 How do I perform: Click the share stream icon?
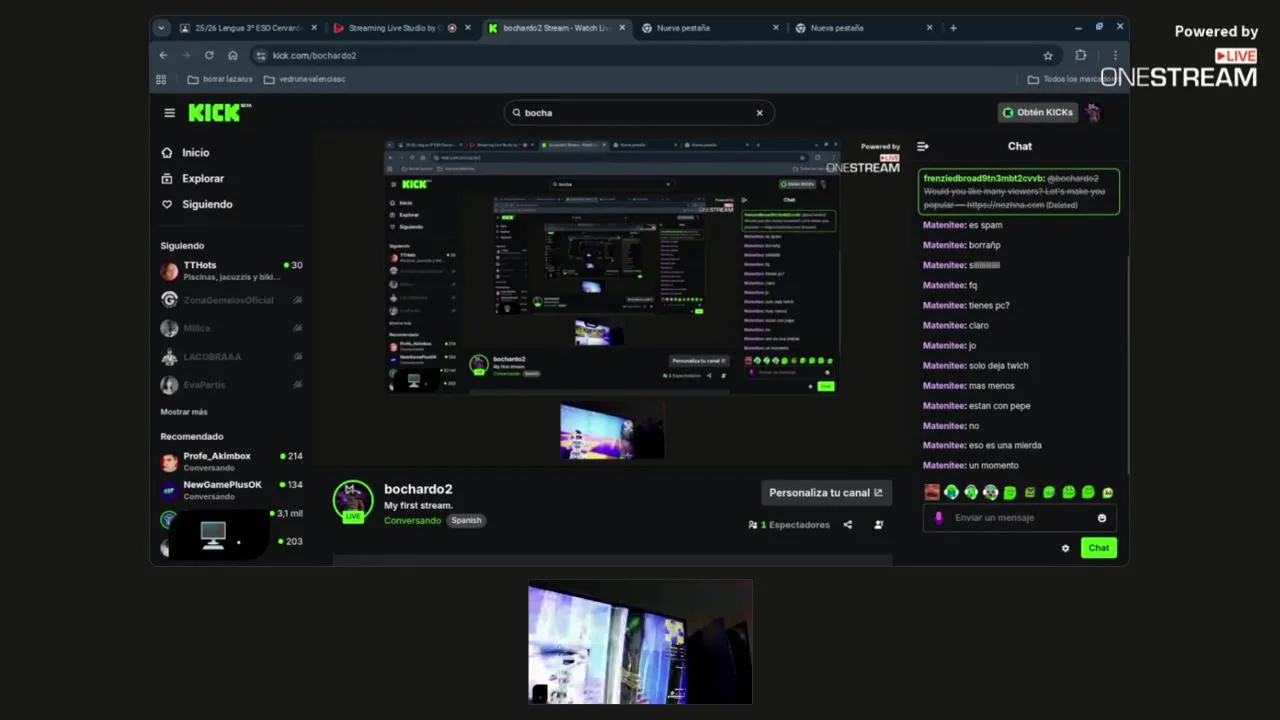(847, 525)
